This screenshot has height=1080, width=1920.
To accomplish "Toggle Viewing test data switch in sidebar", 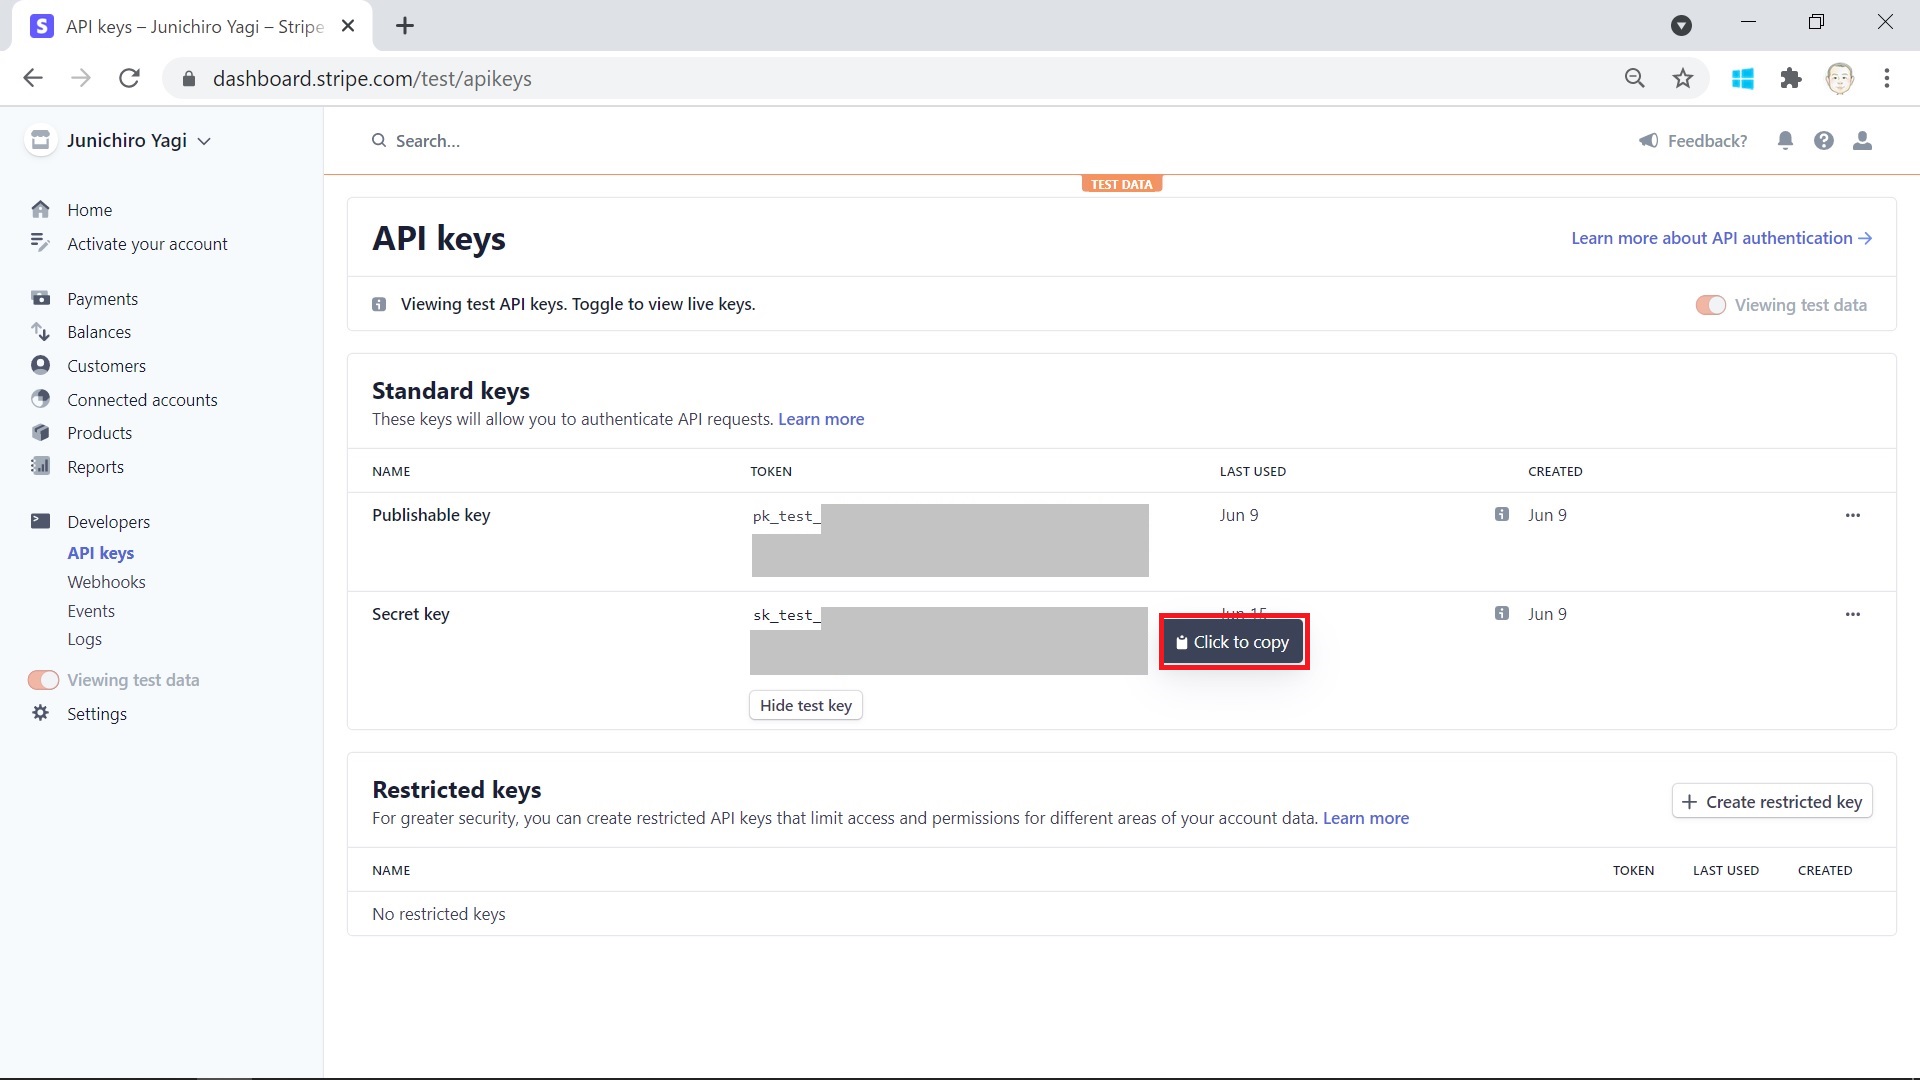I will coord(43,680).
